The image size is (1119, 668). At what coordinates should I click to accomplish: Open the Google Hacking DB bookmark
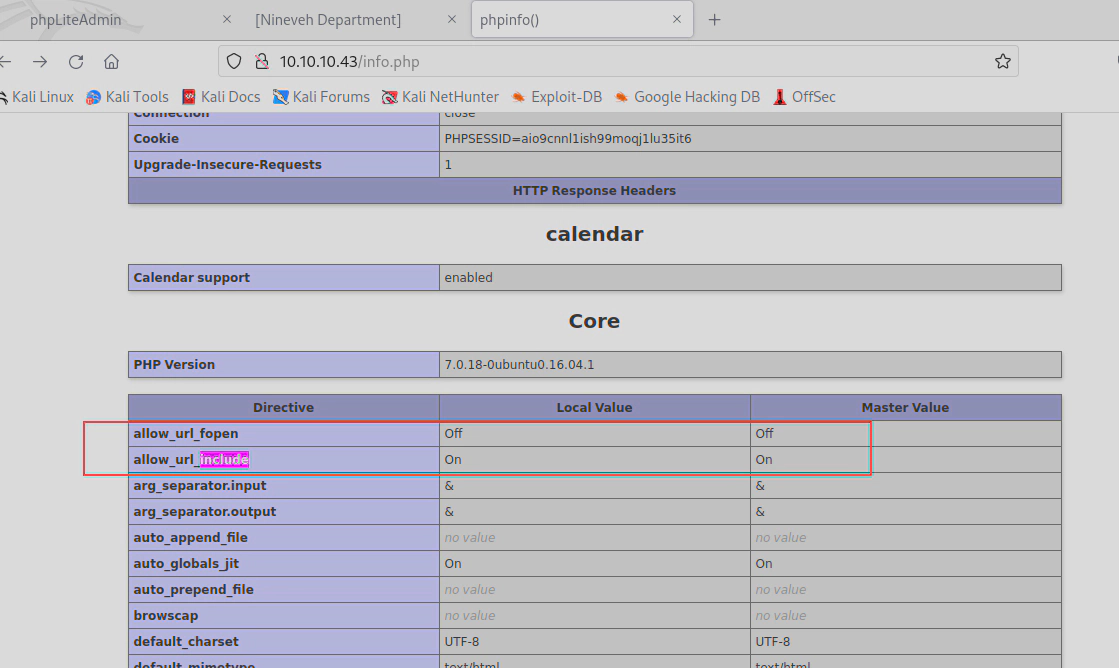(x=687, y=97)
